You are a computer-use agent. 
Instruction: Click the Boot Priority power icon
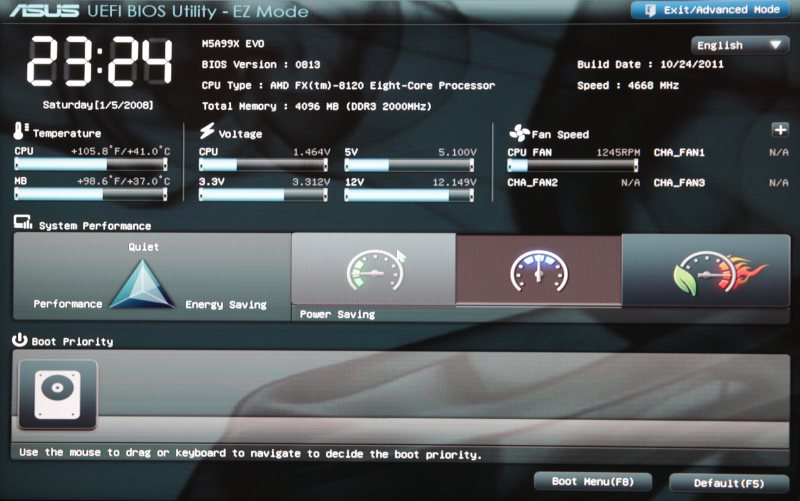(x=20, y=340)
